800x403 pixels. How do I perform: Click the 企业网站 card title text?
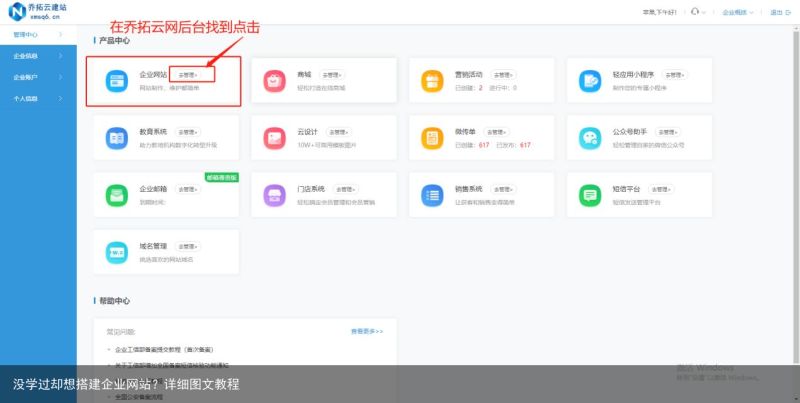153,74
